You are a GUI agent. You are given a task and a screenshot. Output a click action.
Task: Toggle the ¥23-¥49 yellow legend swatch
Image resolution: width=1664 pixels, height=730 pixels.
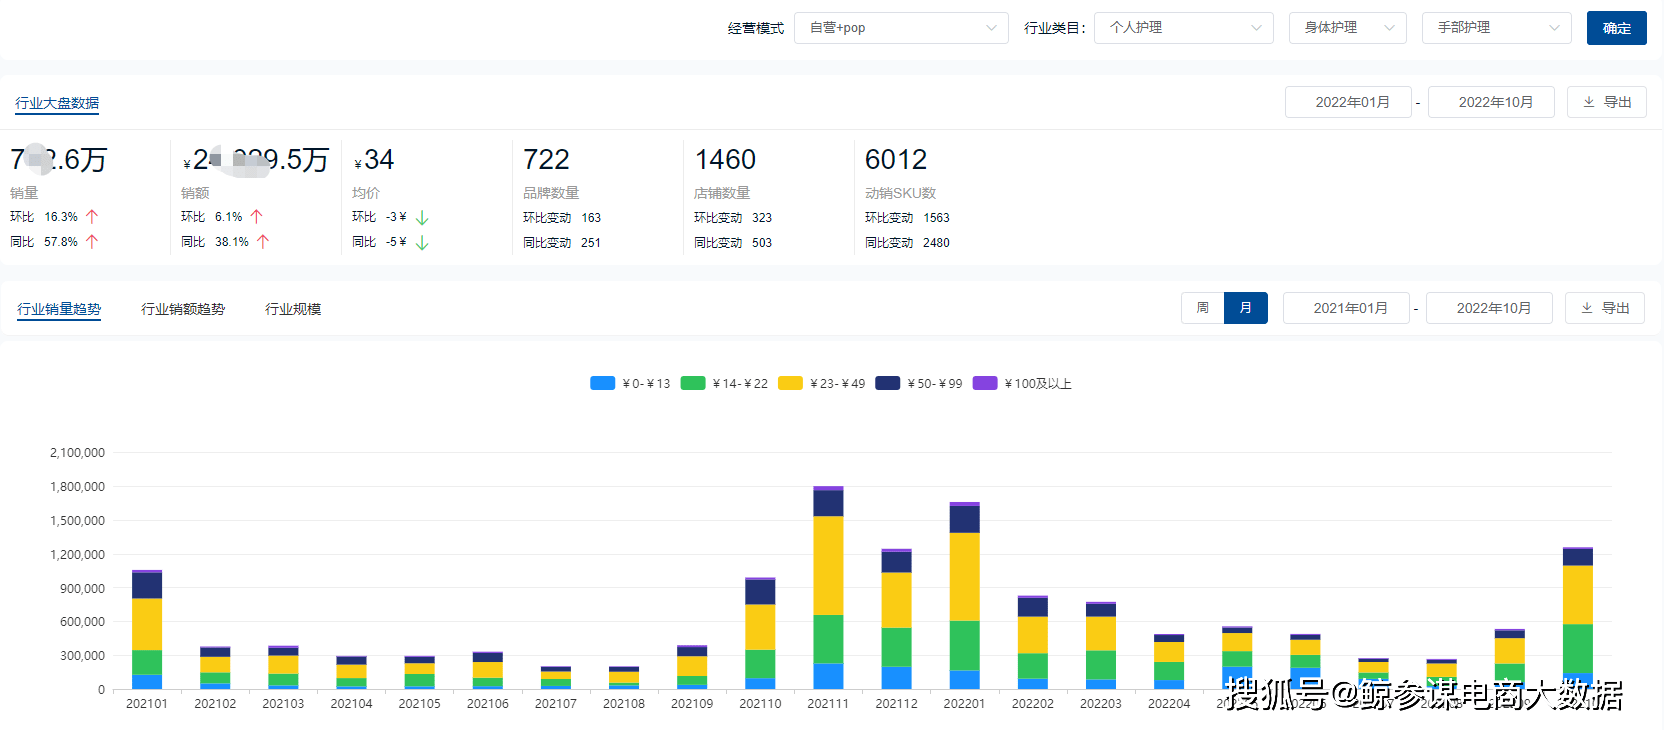click(790, 383)
